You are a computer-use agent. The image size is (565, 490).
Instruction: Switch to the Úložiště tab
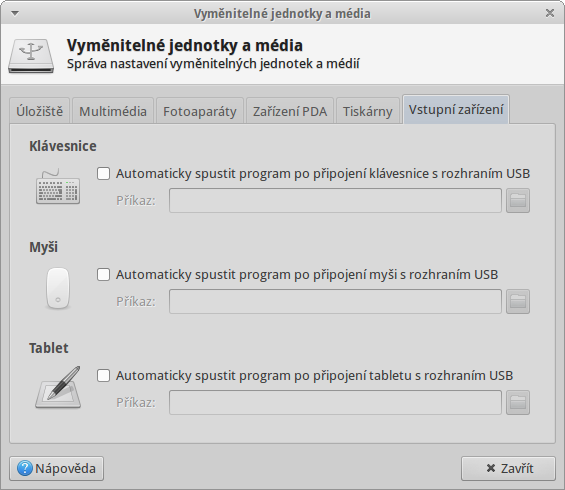click(x=39, y=111)
